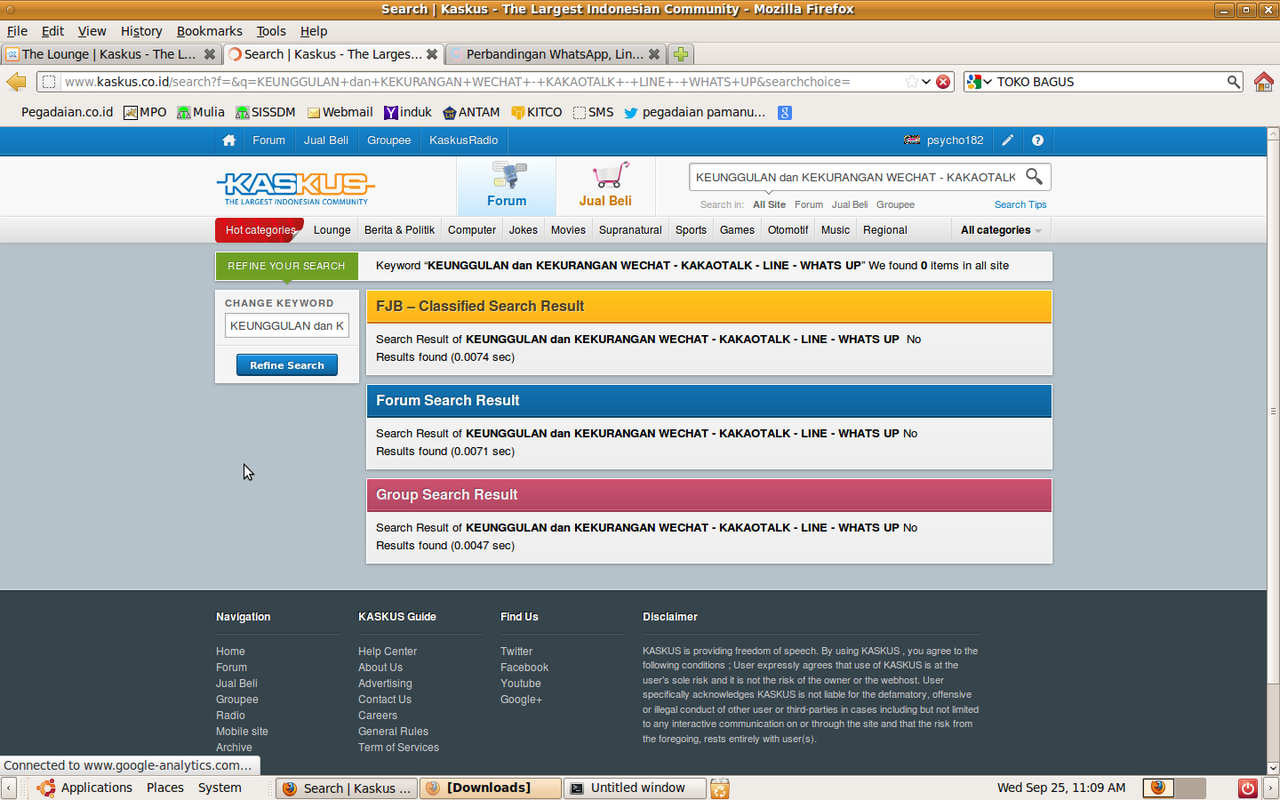Switch to workspace with Firefox icon
Image resolution: width=1280 pixels, height=800 pixels.
click(x=1158, y=788)
